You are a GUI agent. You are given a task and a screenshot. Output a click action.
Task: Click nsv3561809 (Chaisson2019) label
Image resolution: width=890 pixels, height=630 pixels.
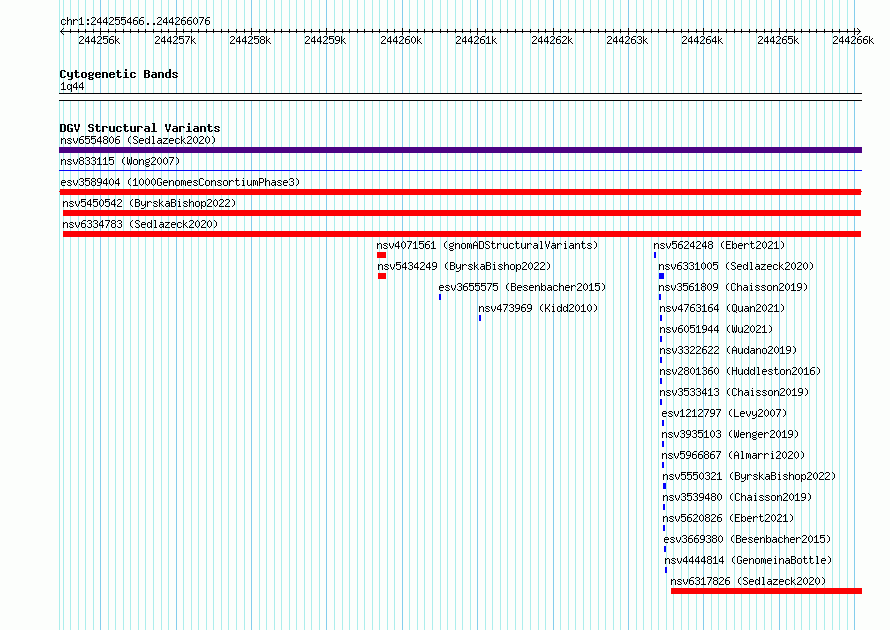point(733,287)
